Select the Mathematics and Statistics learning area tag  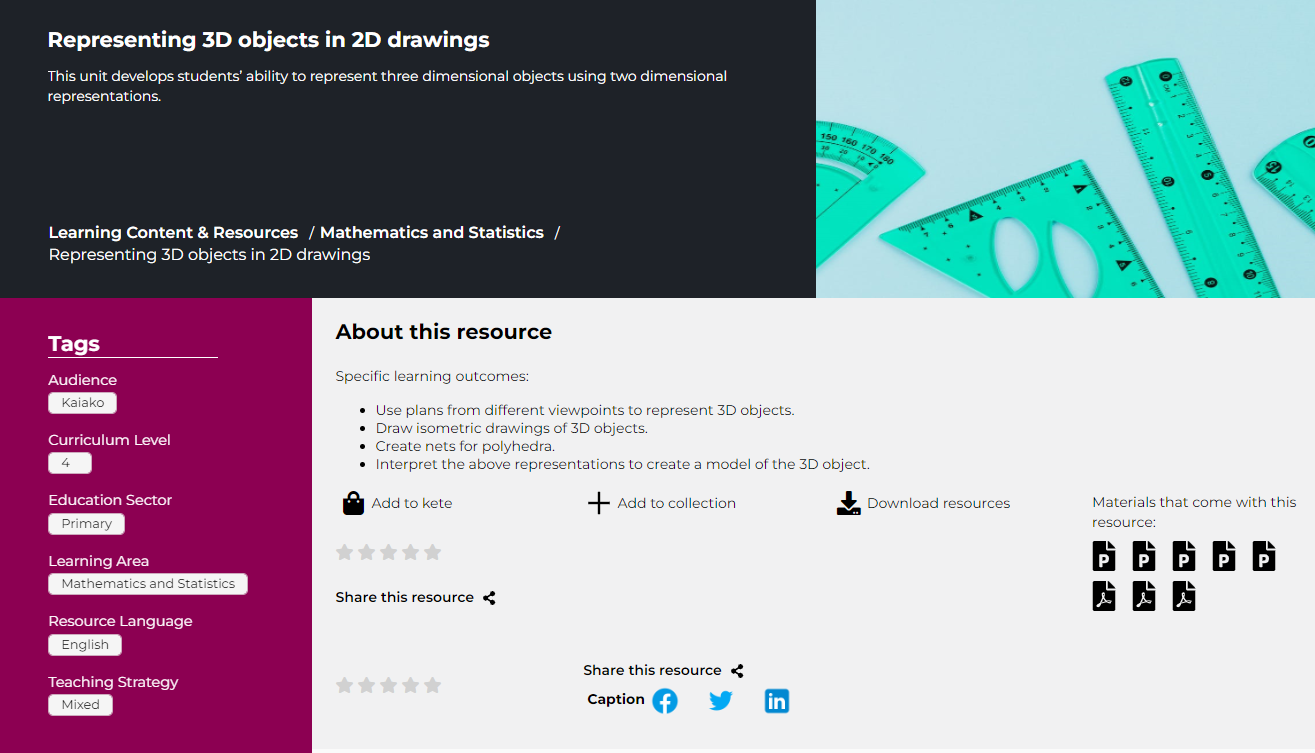click(x=148, y=584)
